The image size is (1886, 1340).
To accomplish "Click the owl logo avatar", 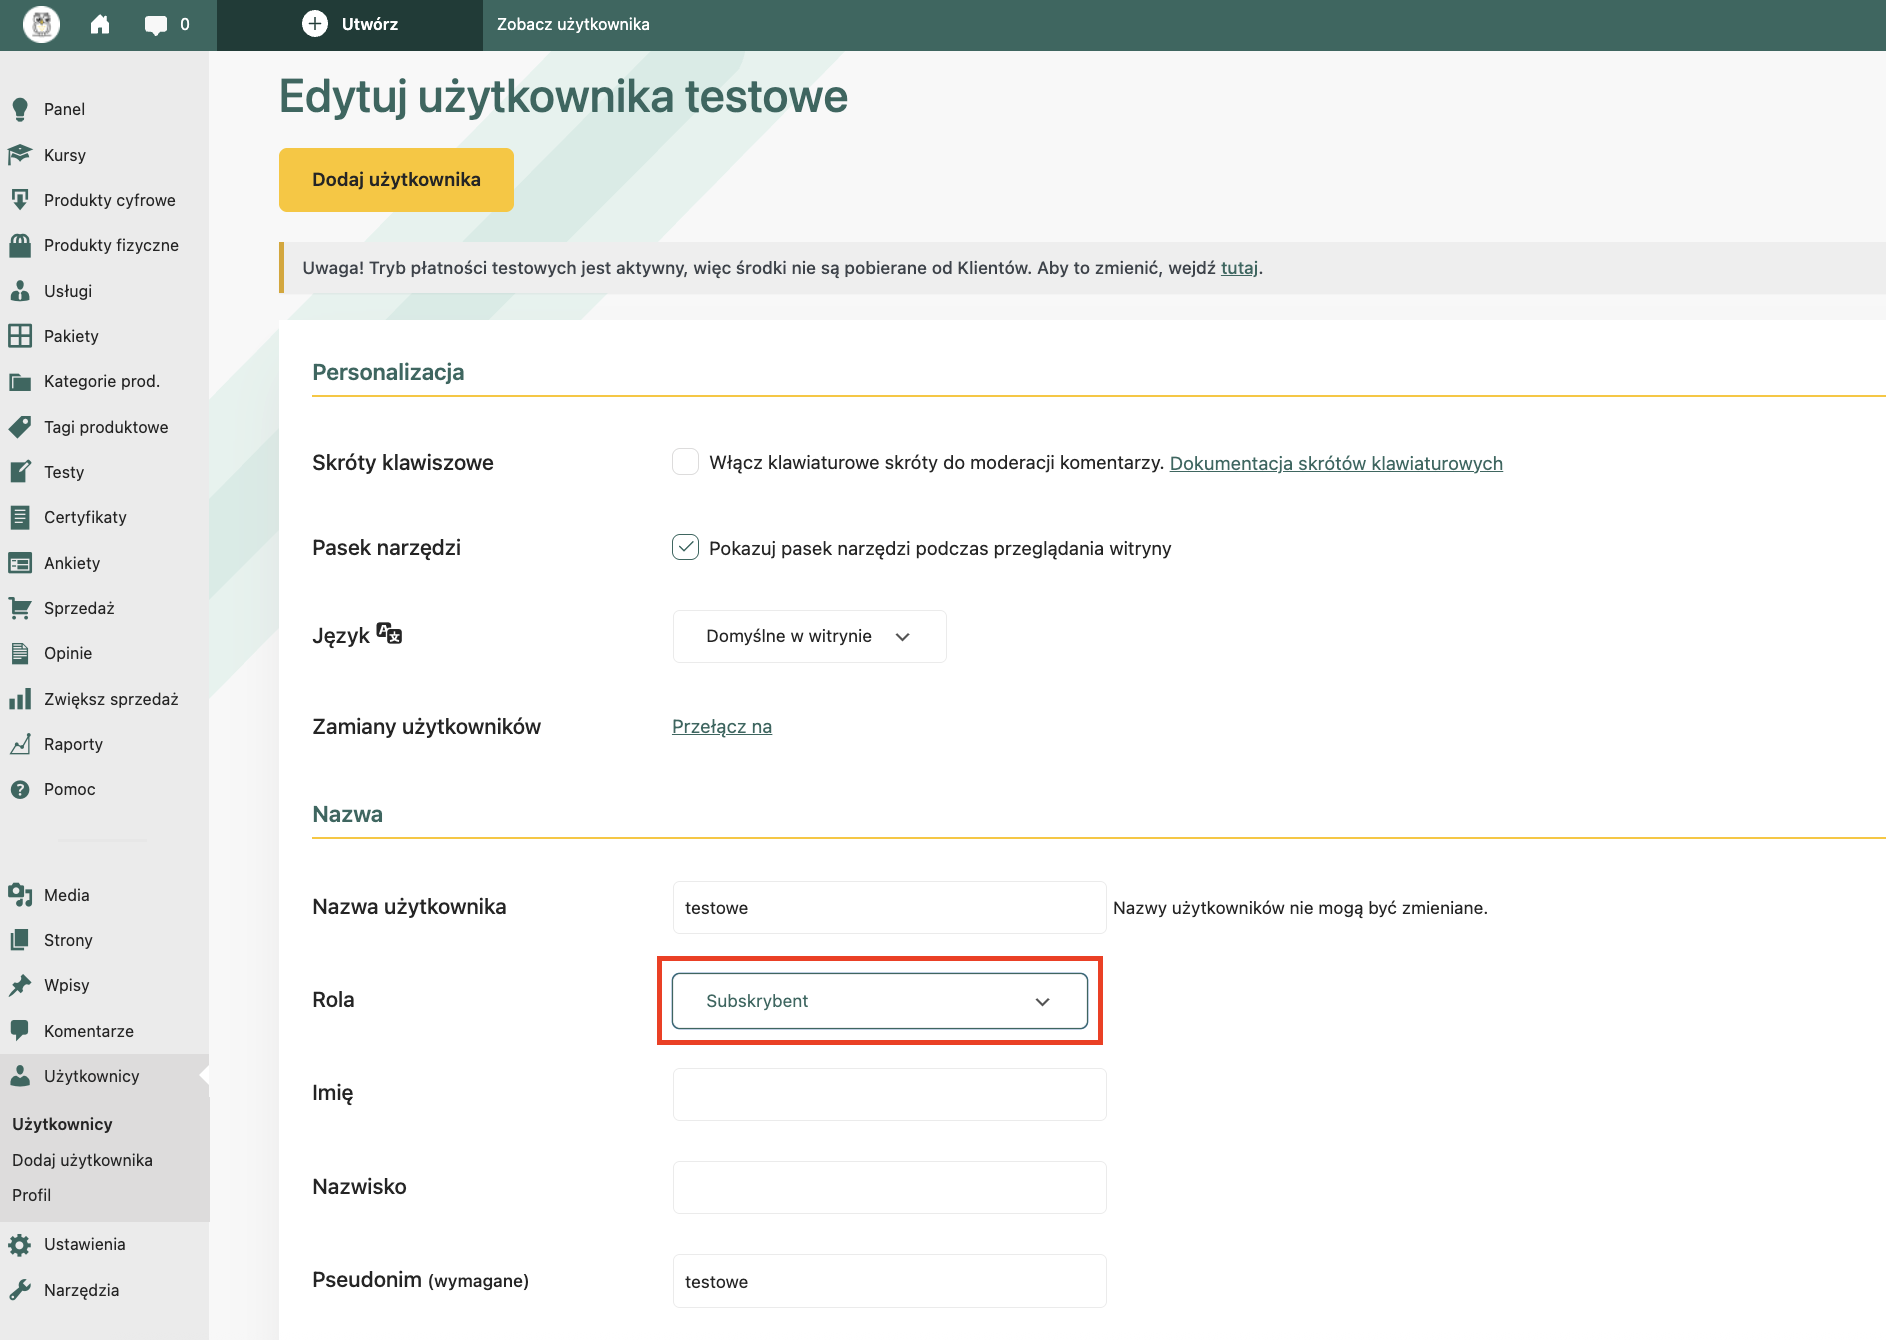I will click(x=41, y=24).
